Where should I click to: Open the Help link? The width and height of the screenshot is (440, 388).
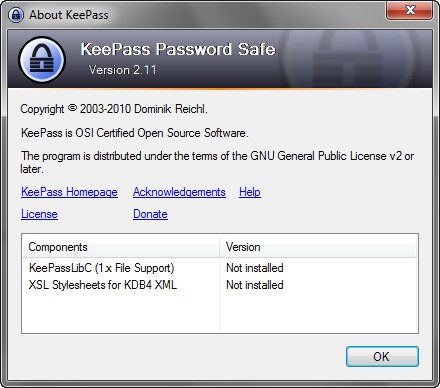250,192
